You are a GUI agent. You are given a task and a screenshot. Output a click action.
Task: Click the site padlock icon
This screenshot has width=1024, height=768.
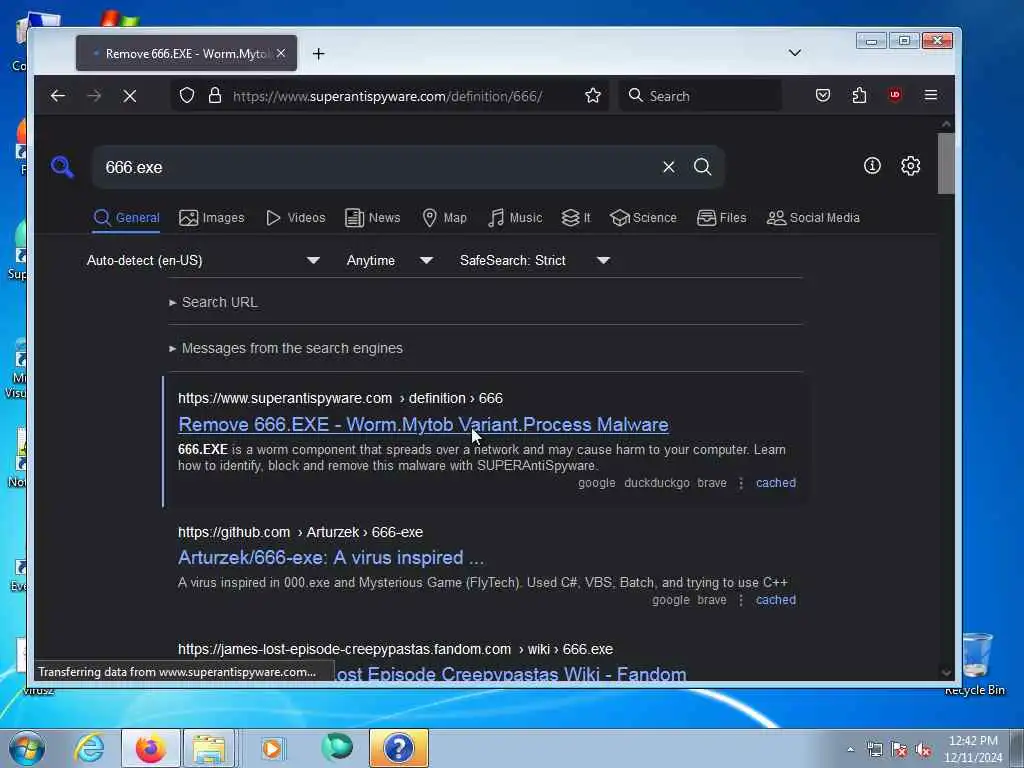coord(214,96)
